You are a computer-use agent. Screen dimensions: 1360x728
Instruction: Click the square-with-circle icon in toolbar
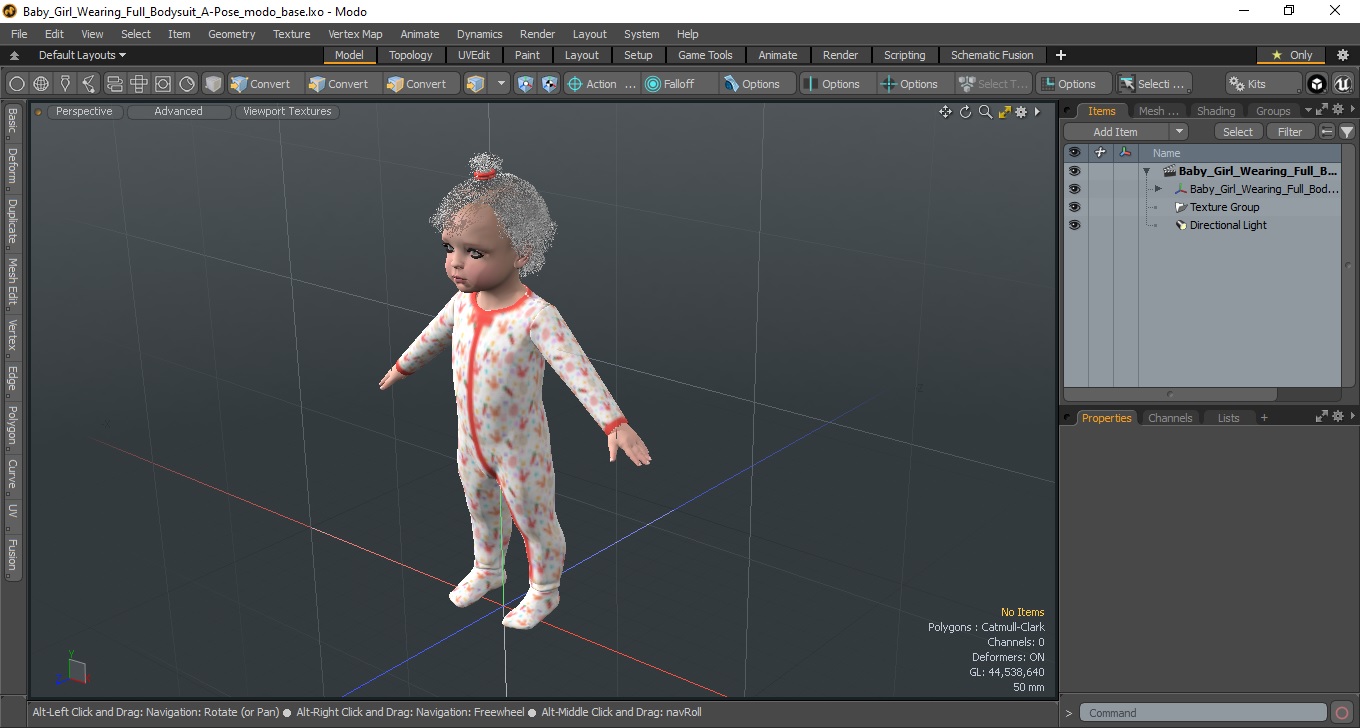point(162,84)
